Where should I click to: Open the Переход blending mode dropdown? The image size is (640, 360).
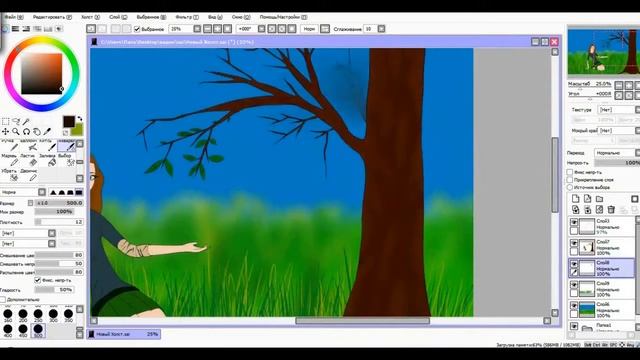(617, 153)
